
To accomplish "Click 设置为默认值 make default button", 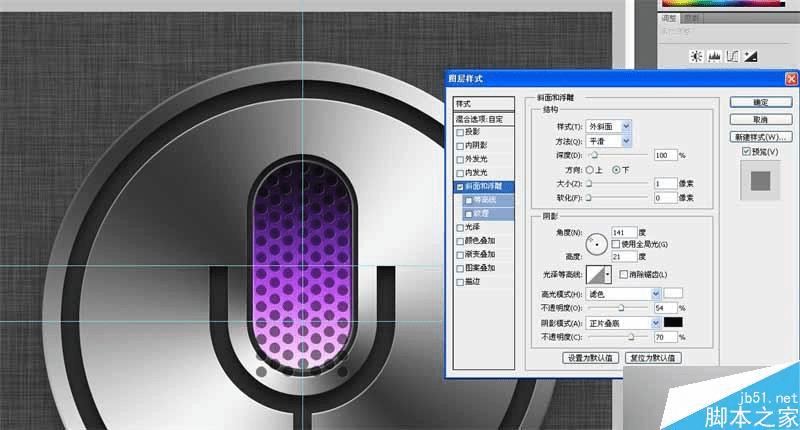I will click(x=590, y=358).
